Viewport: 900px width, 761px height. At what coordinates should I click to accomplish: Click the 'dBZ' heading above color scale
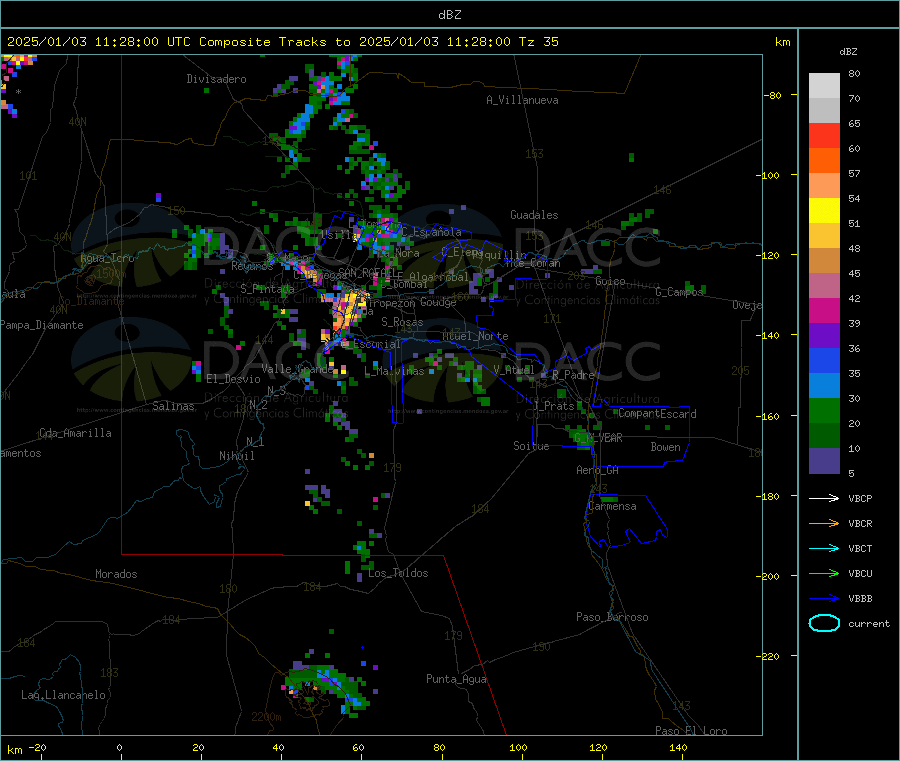pos(848,52)
